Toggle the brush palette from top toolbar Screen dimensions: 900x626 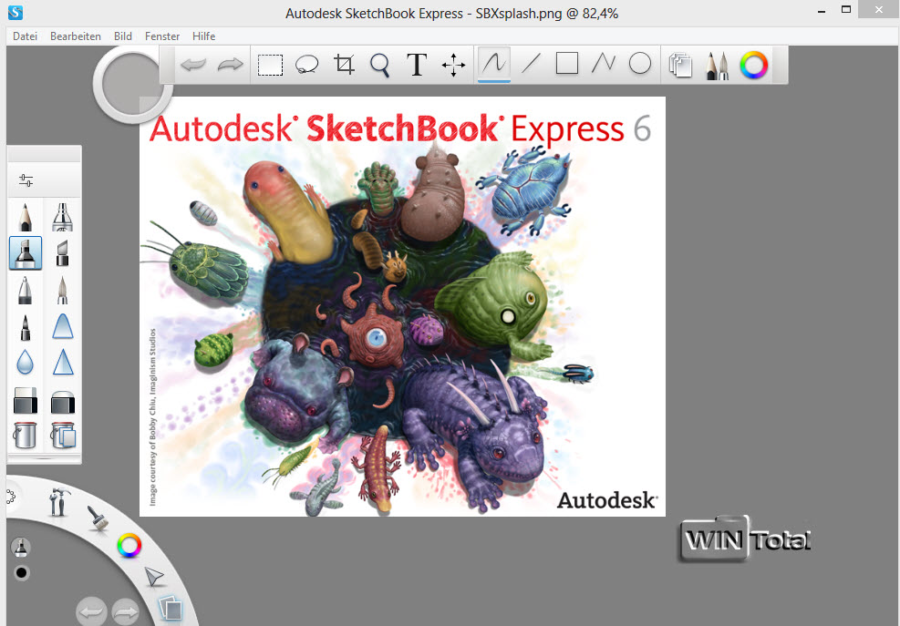click(x=717, y=65)
